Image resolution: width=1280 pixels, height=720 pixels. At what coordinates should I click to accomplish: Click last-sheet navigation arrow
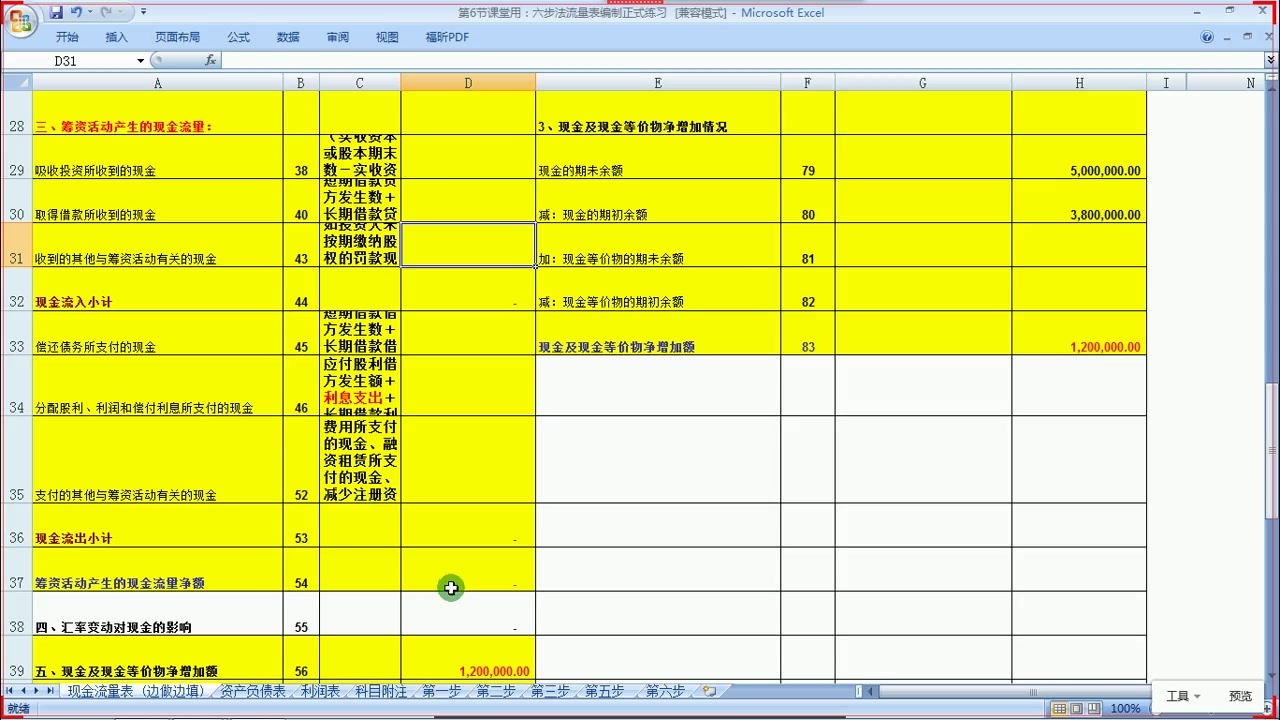[x=50, y=691]
